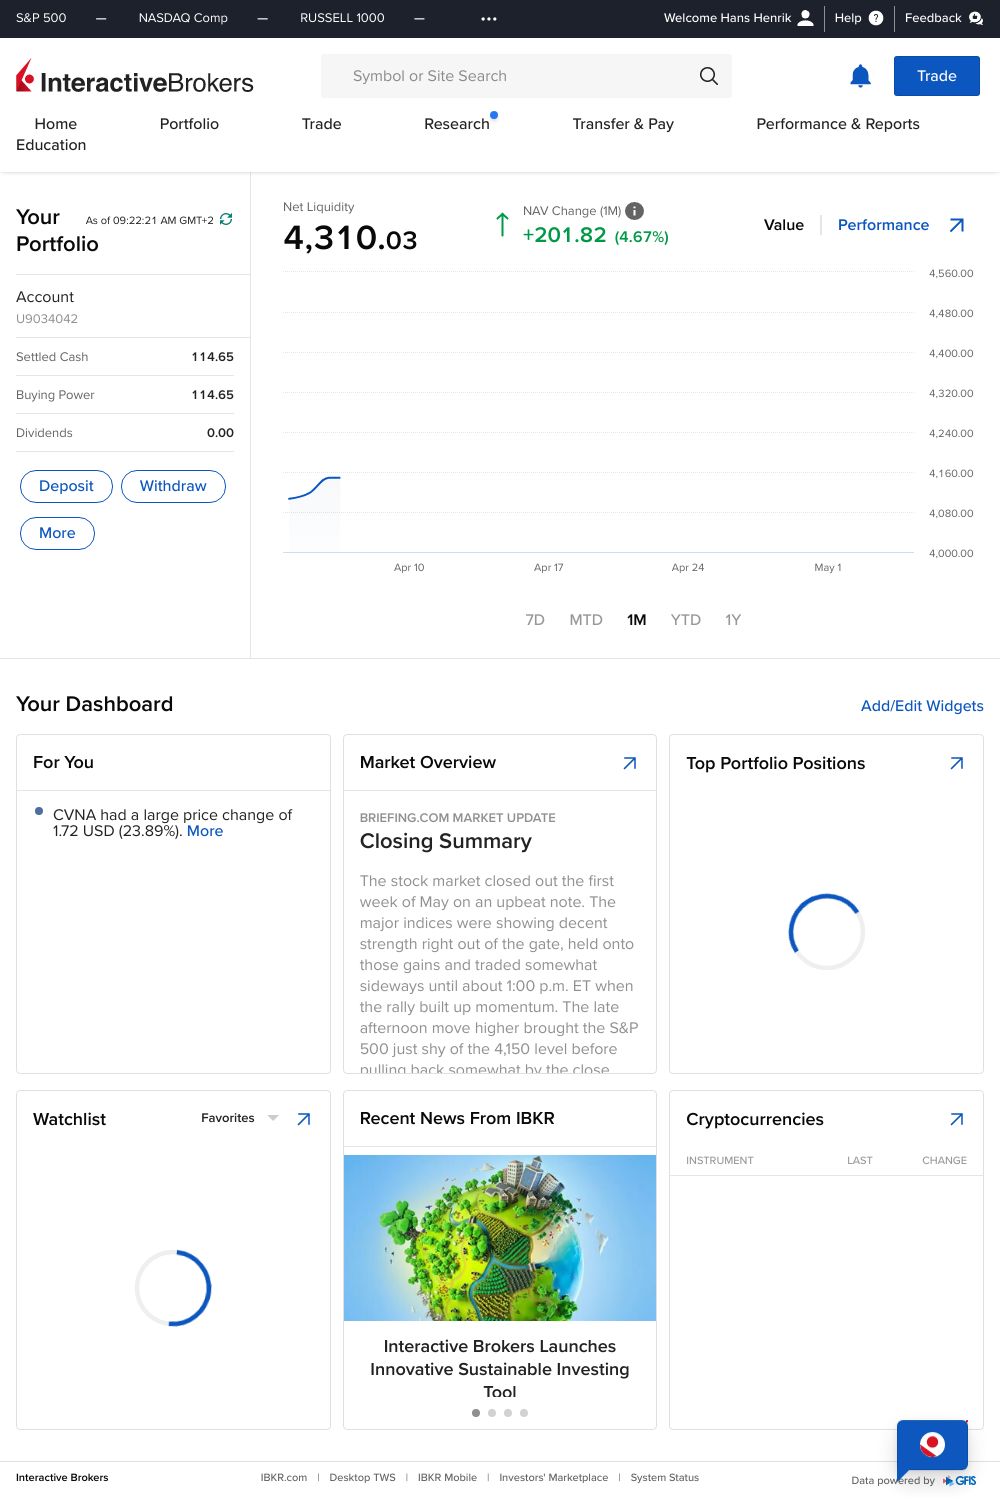The height and width of the screenshot is (1500, 1000).
Task: Switch chart to Performance view
Action: (883, 225)
